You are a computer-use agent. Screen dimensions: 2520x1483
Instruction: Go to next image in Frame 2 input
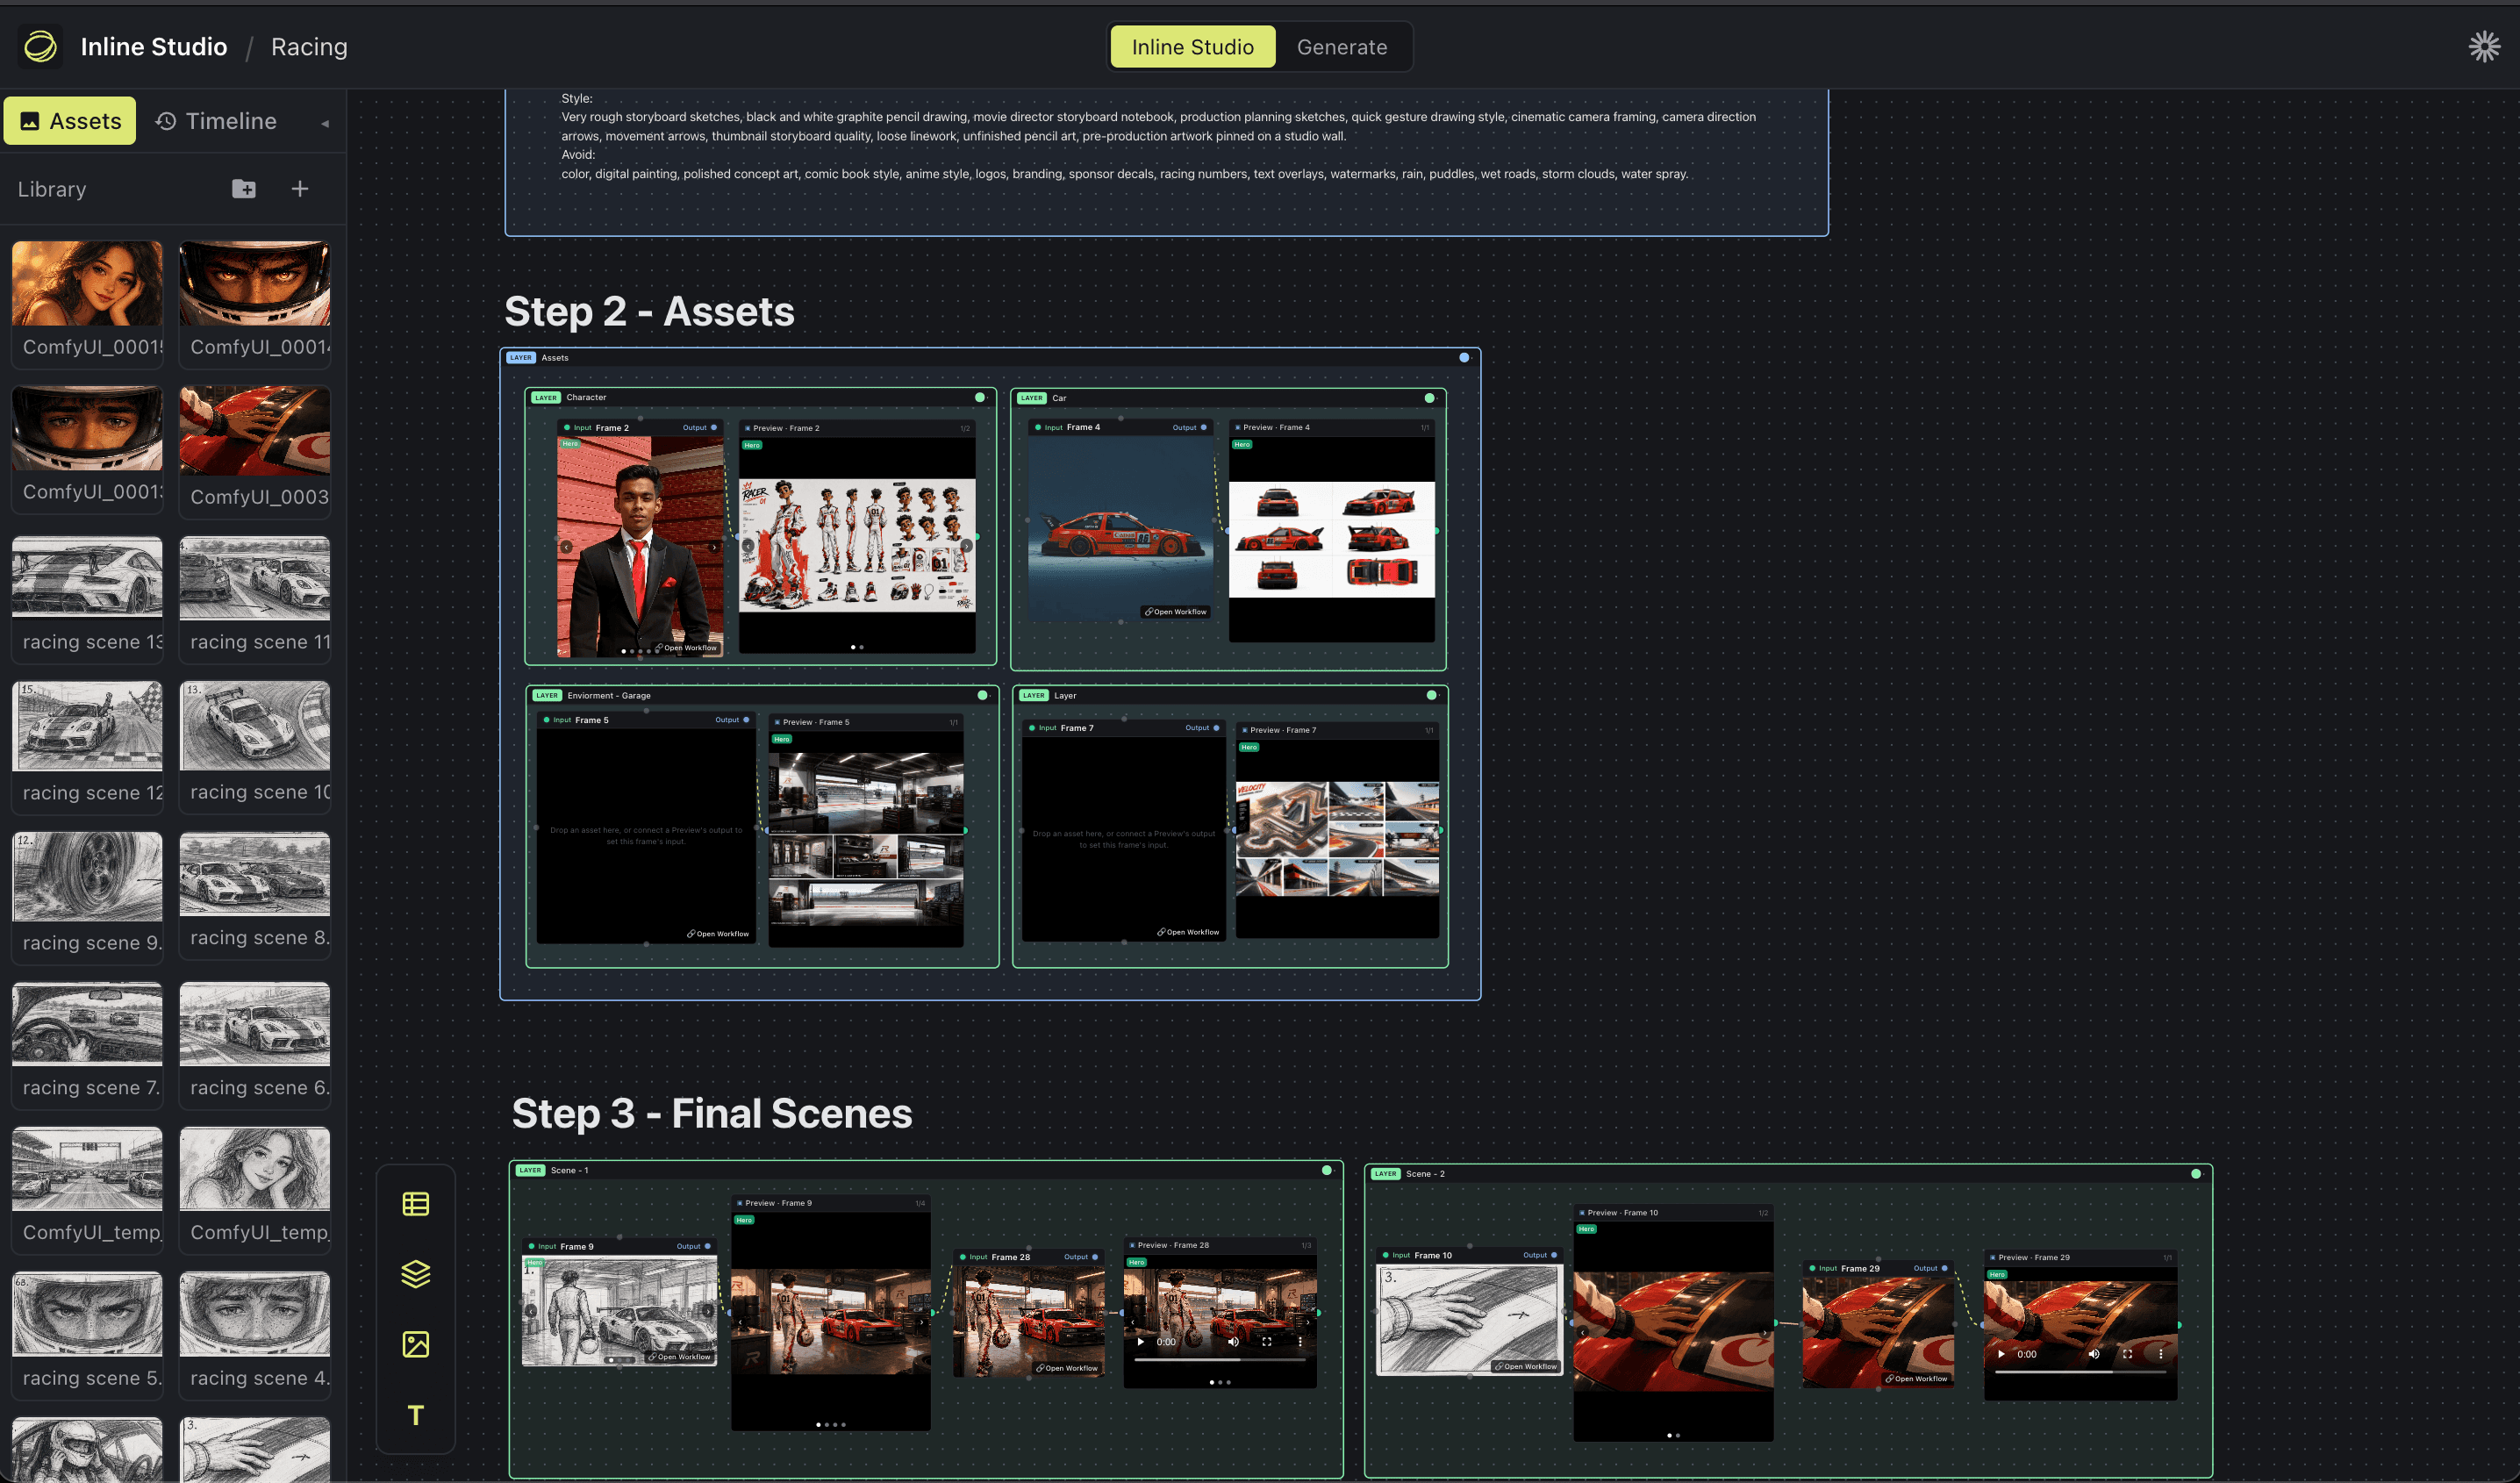[x=714, y=547]
